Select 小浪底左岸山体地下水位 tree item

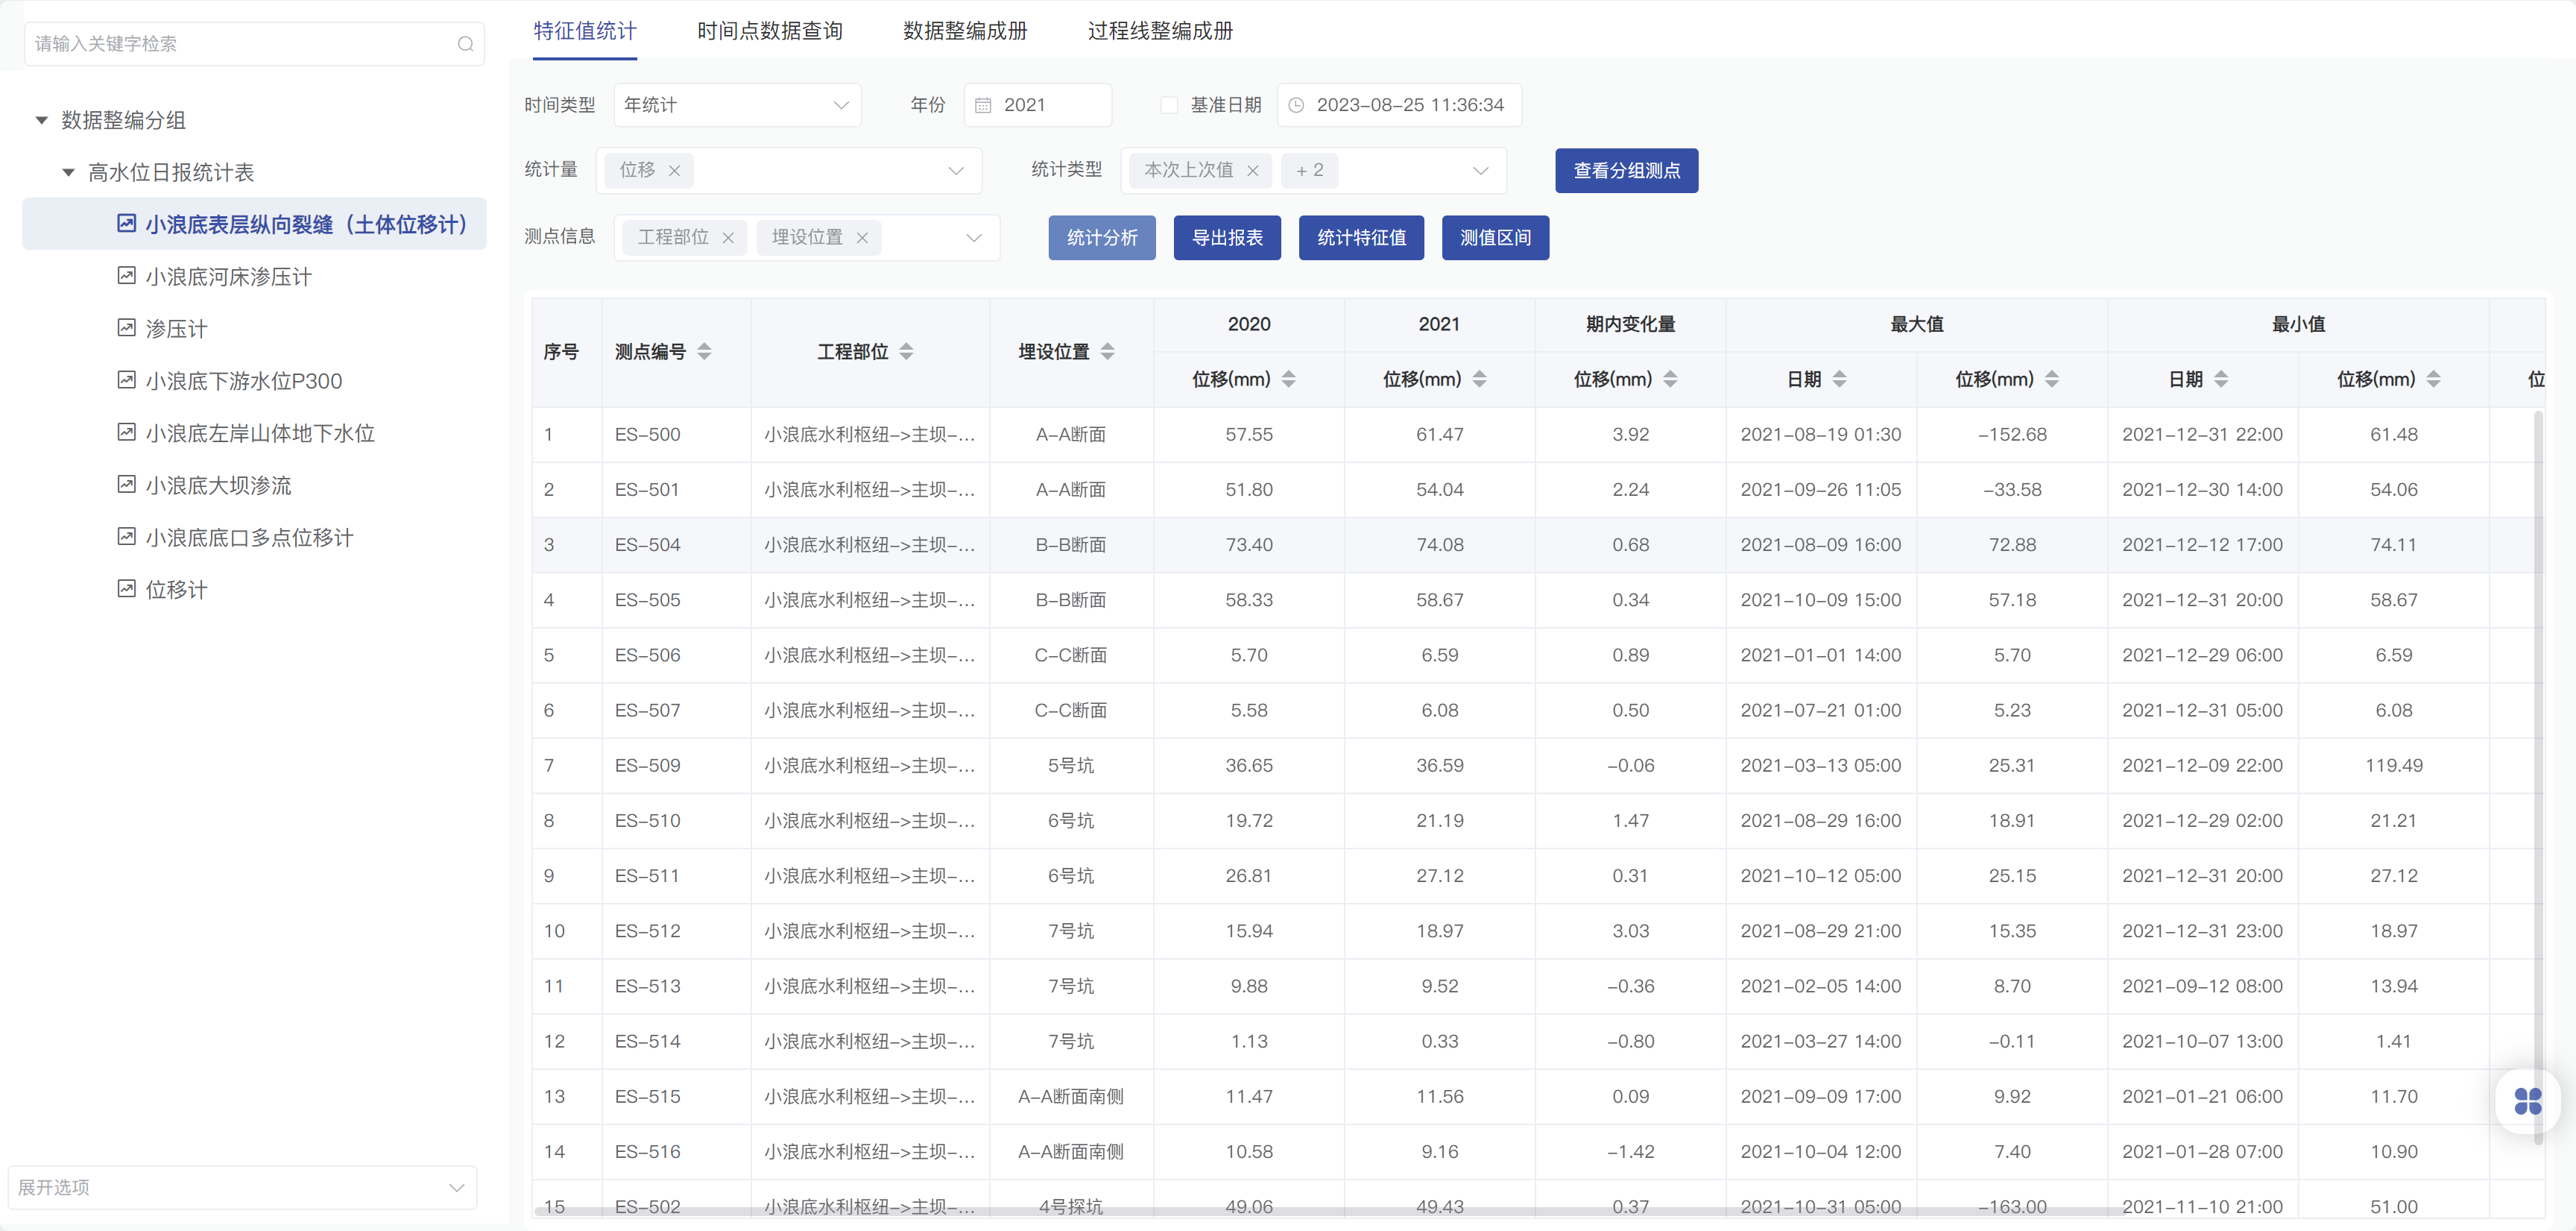260,433
